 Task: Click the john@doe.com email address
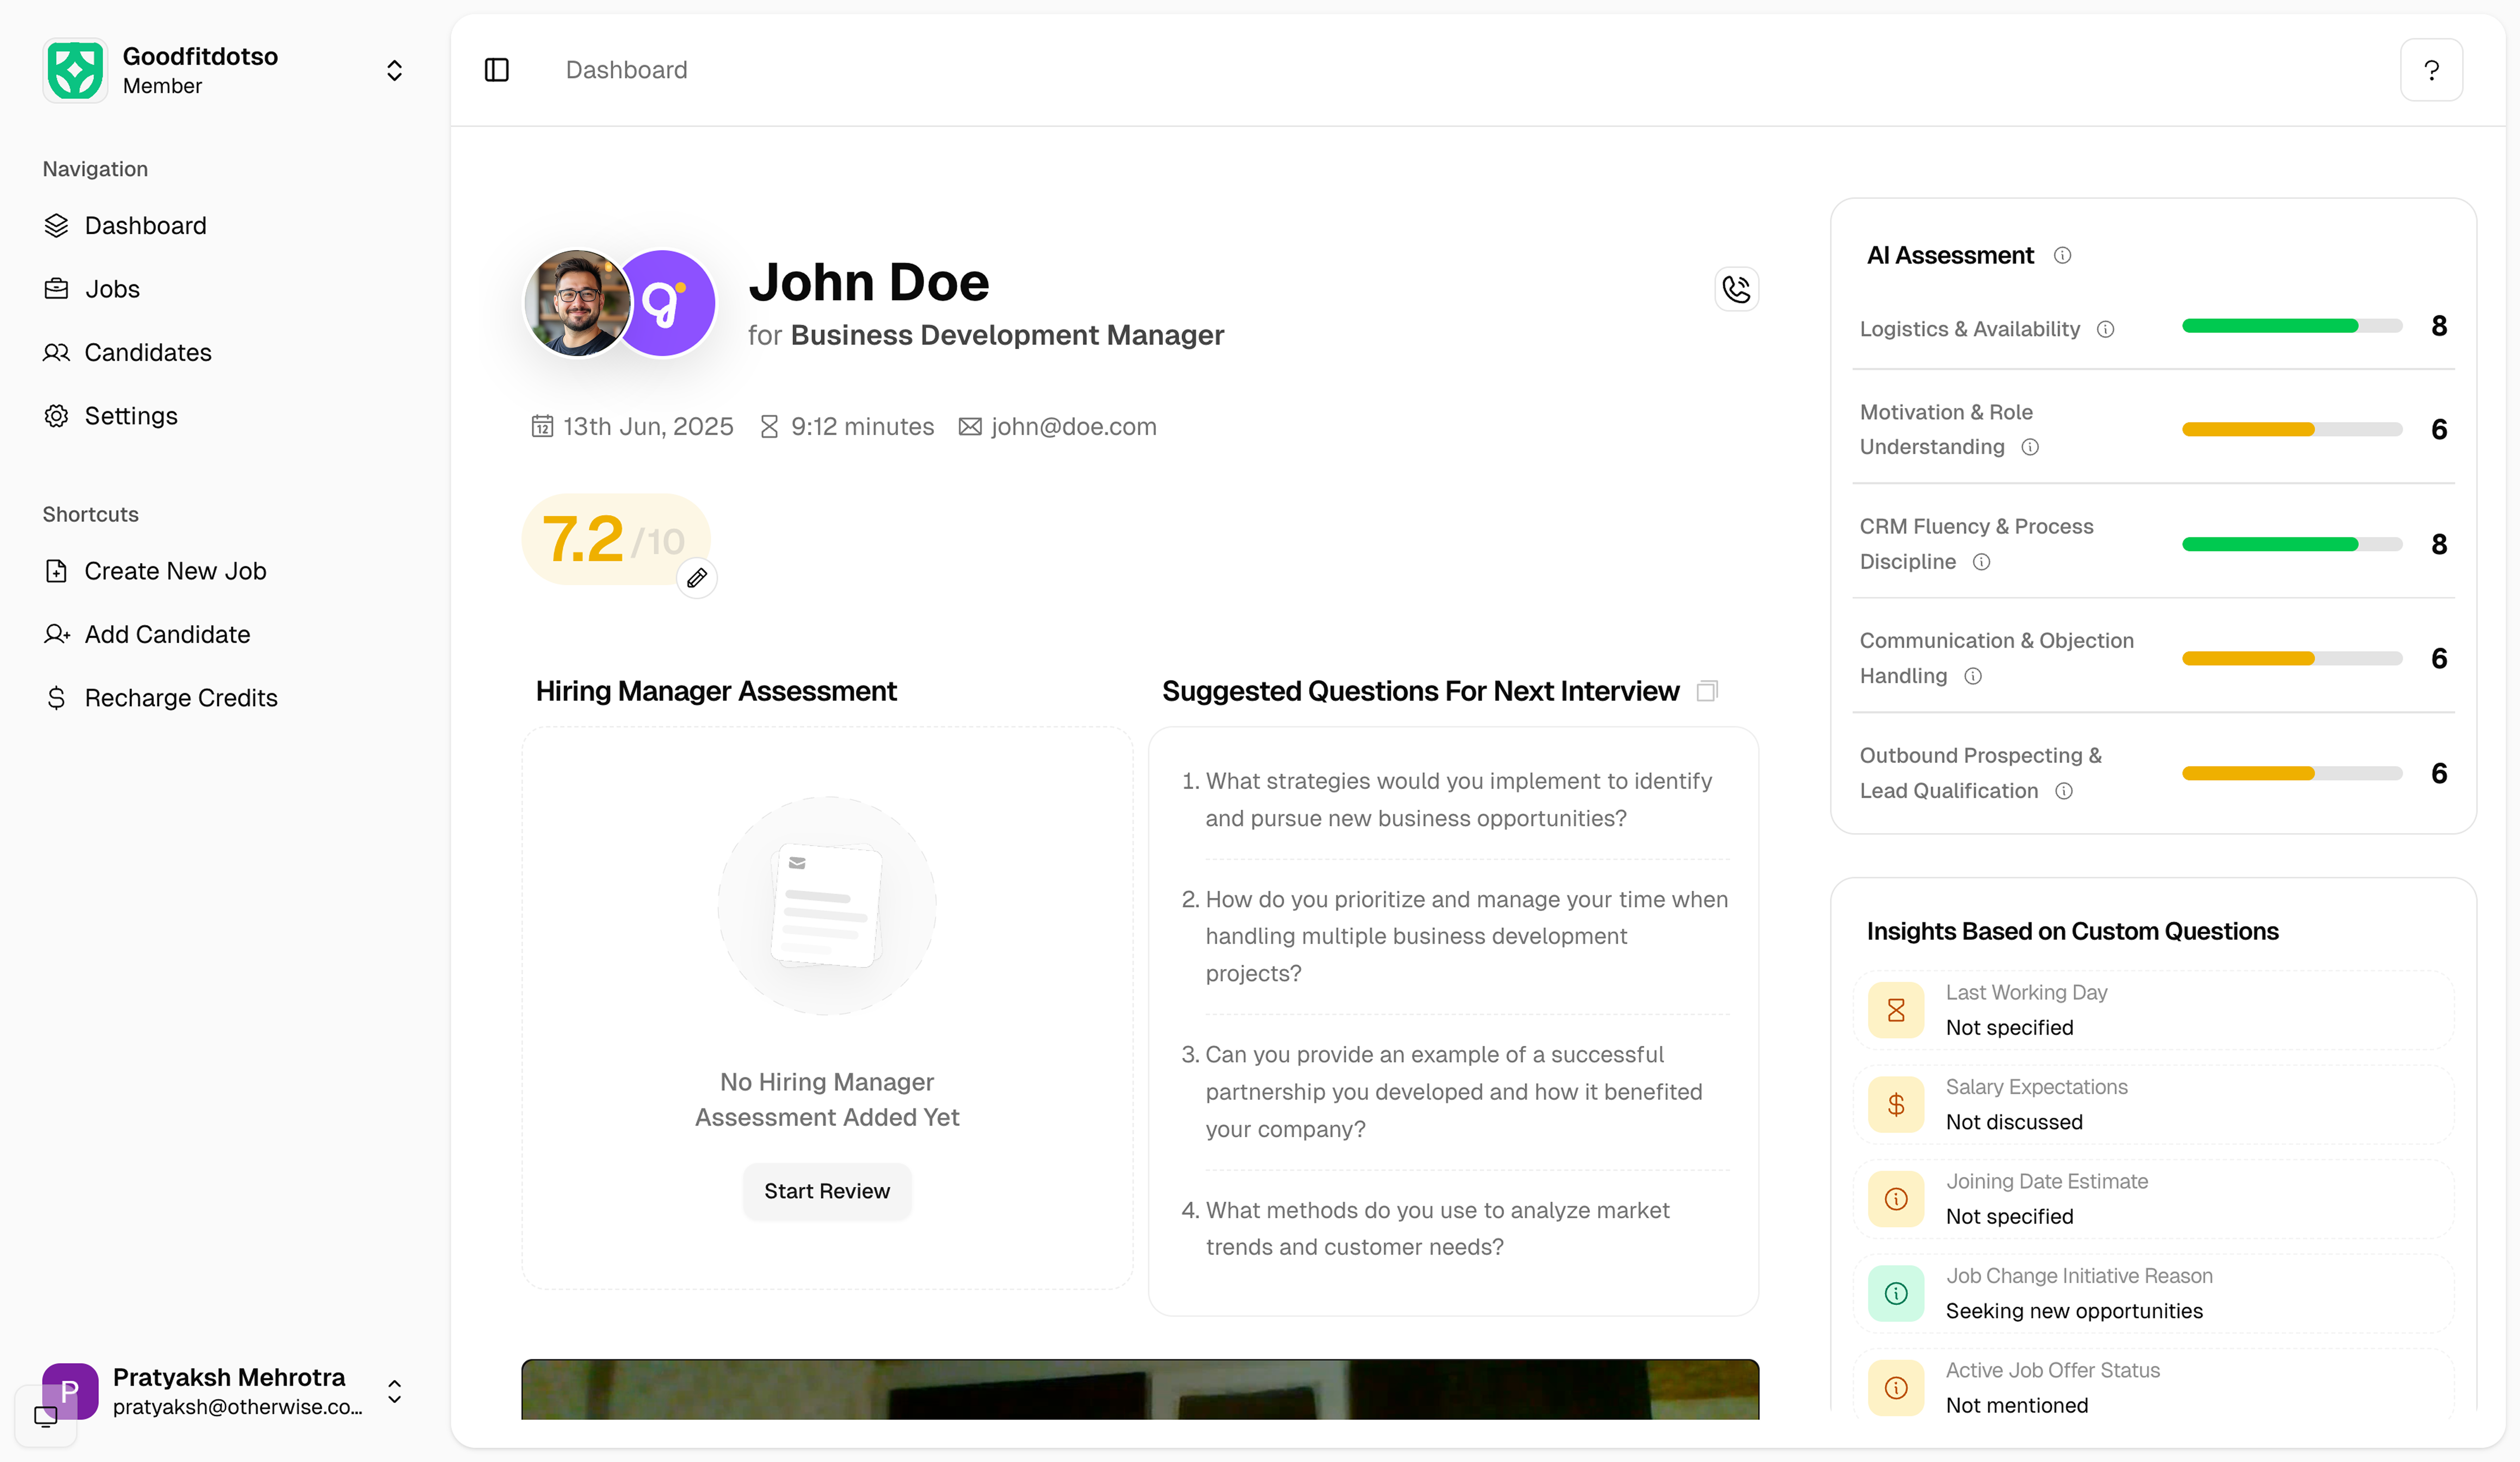tap(1074, 427)
